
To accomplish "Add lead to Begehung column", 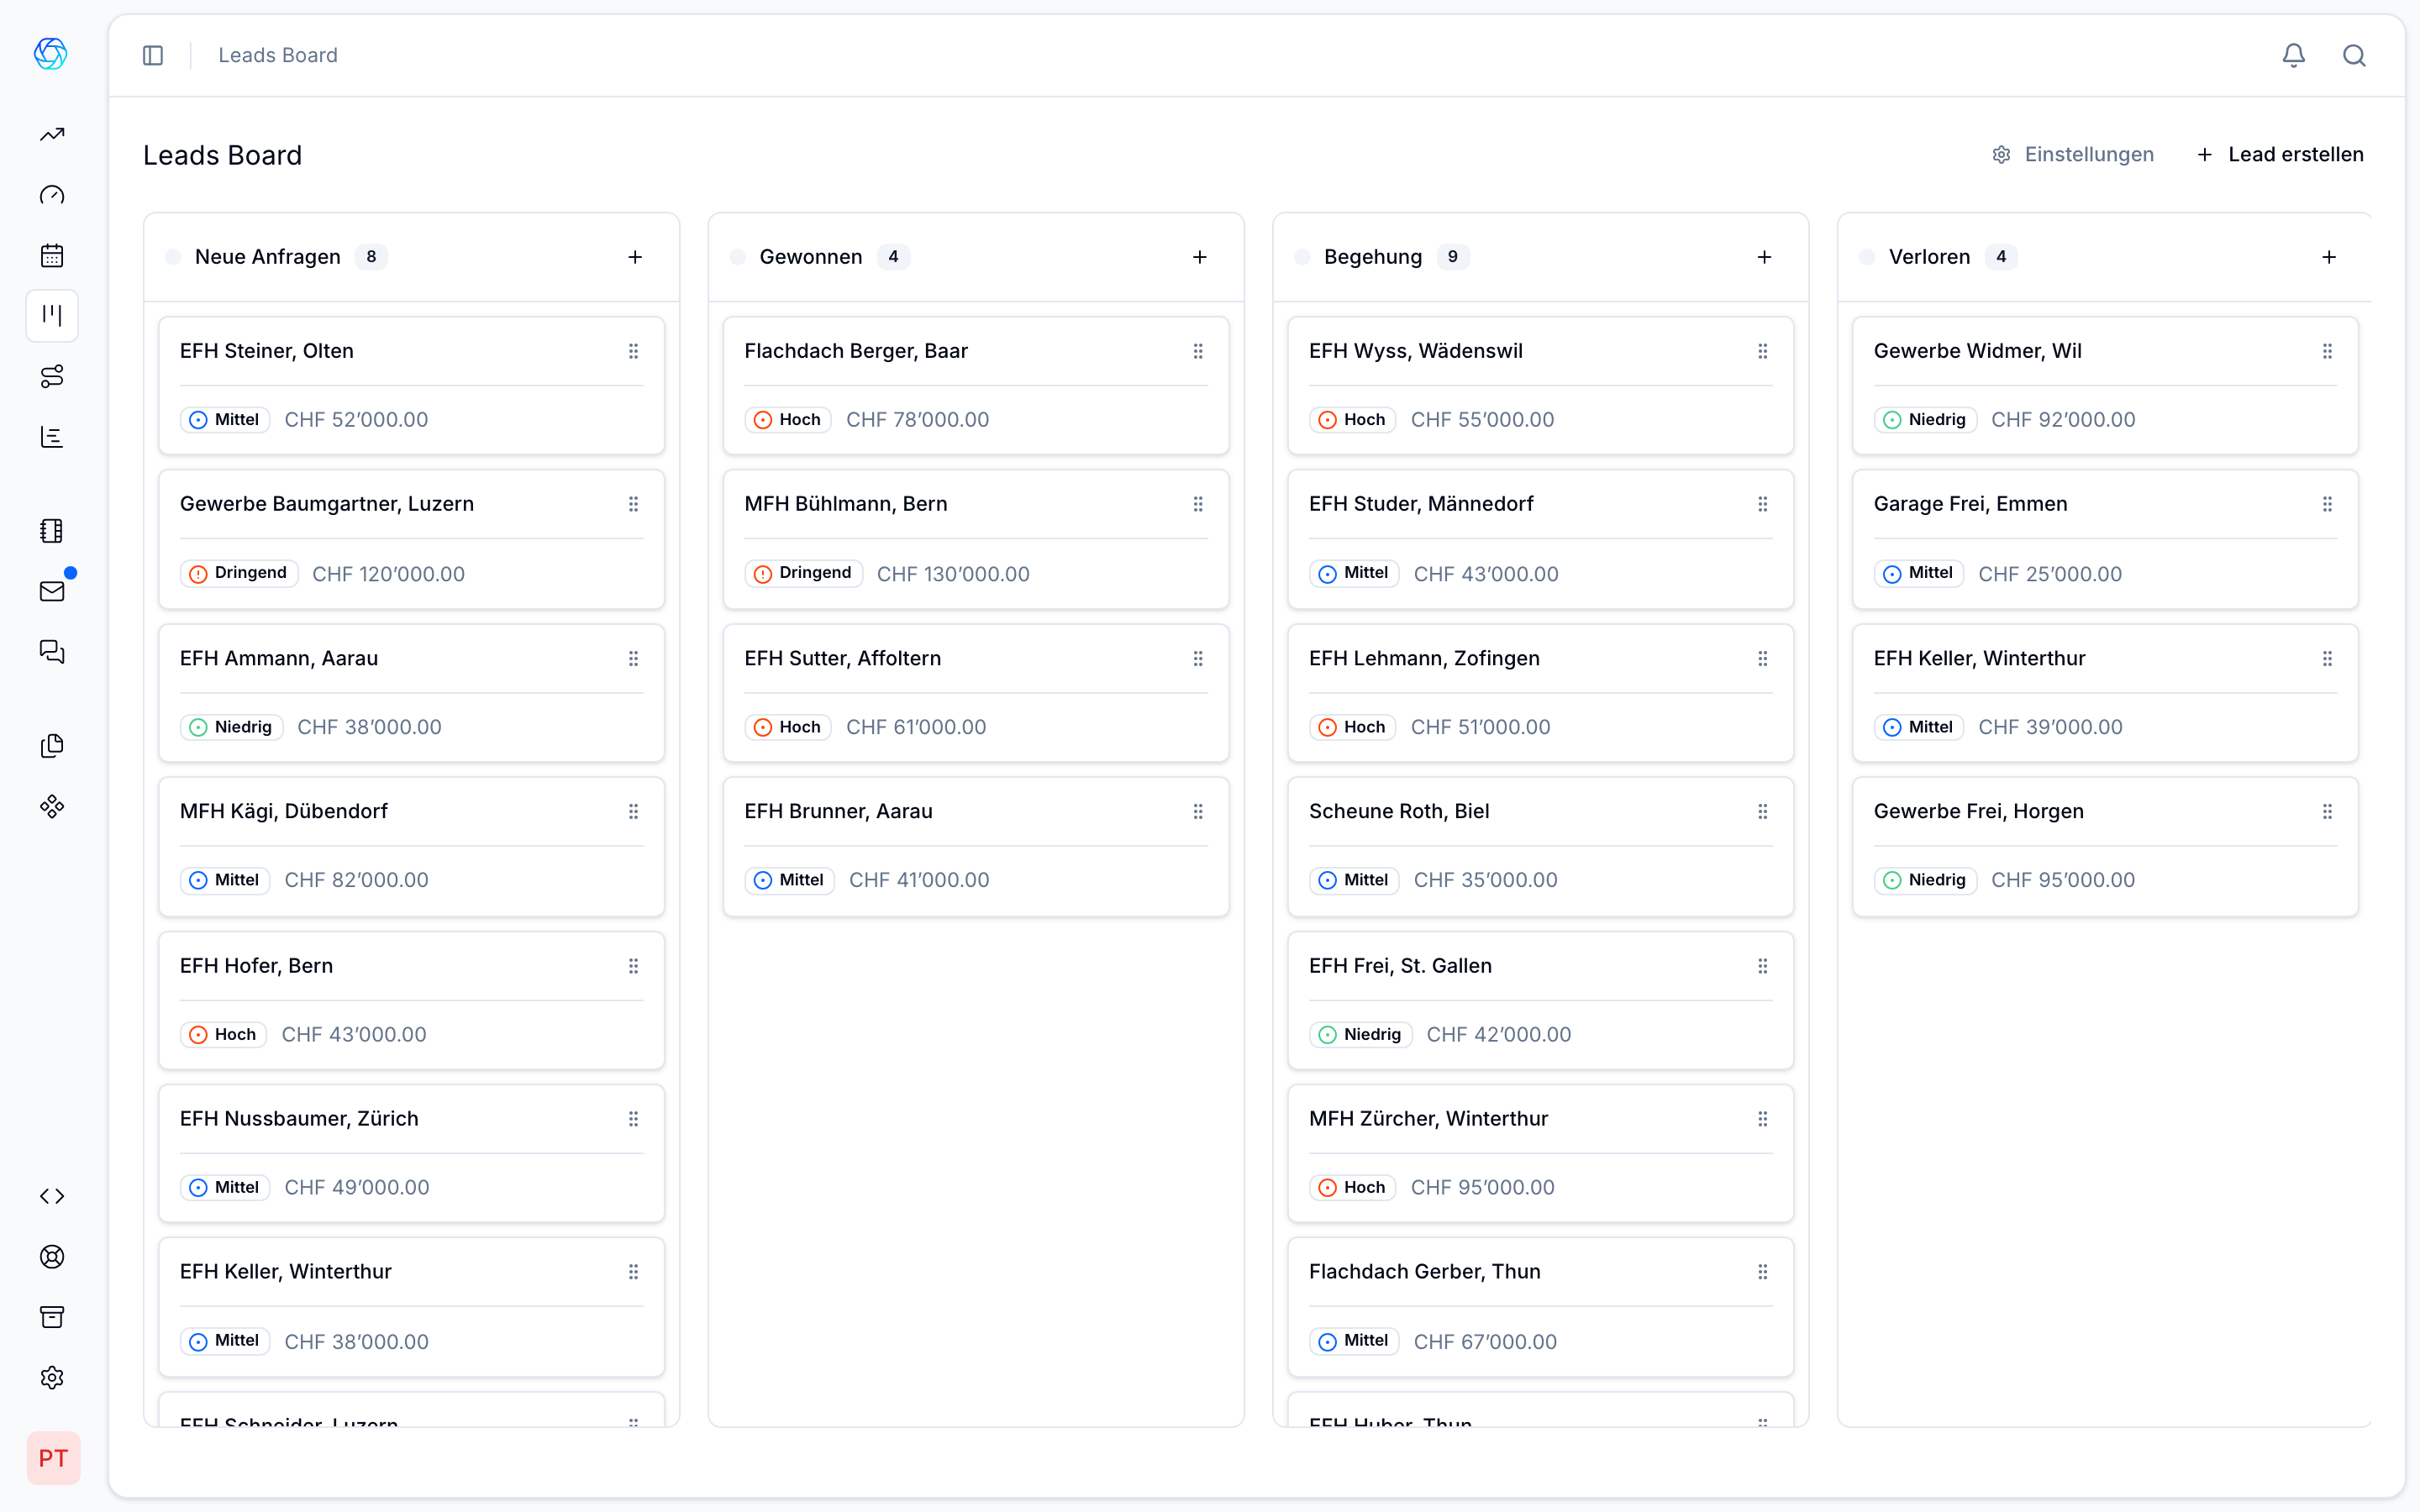I will 1764,257.
